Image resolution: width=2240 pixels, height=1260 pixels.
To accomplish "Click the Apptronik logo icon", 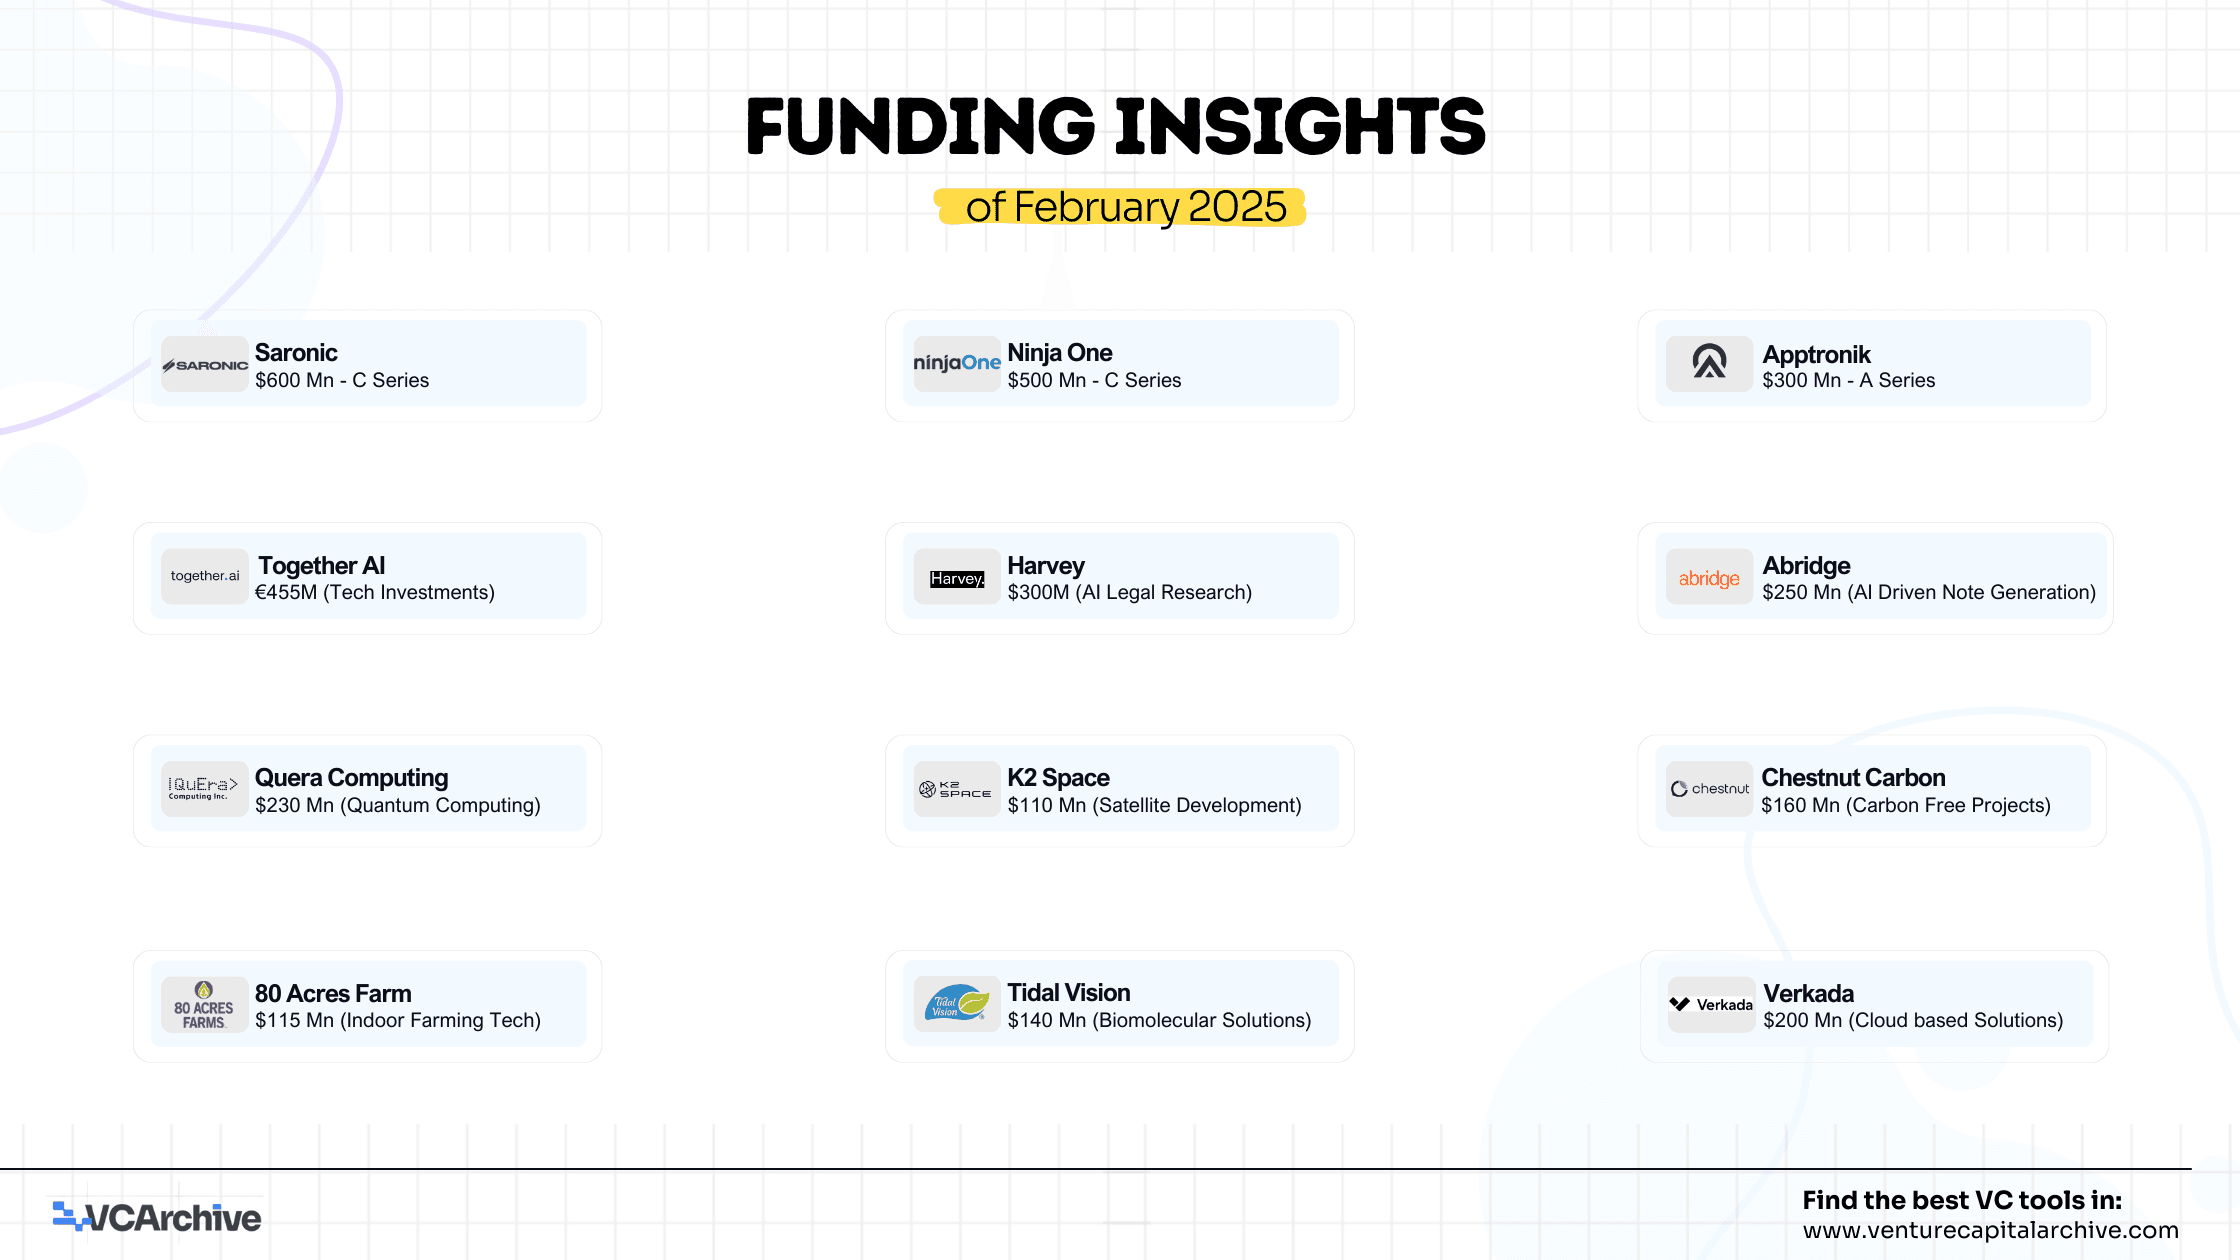I will tap(1709, 363).
